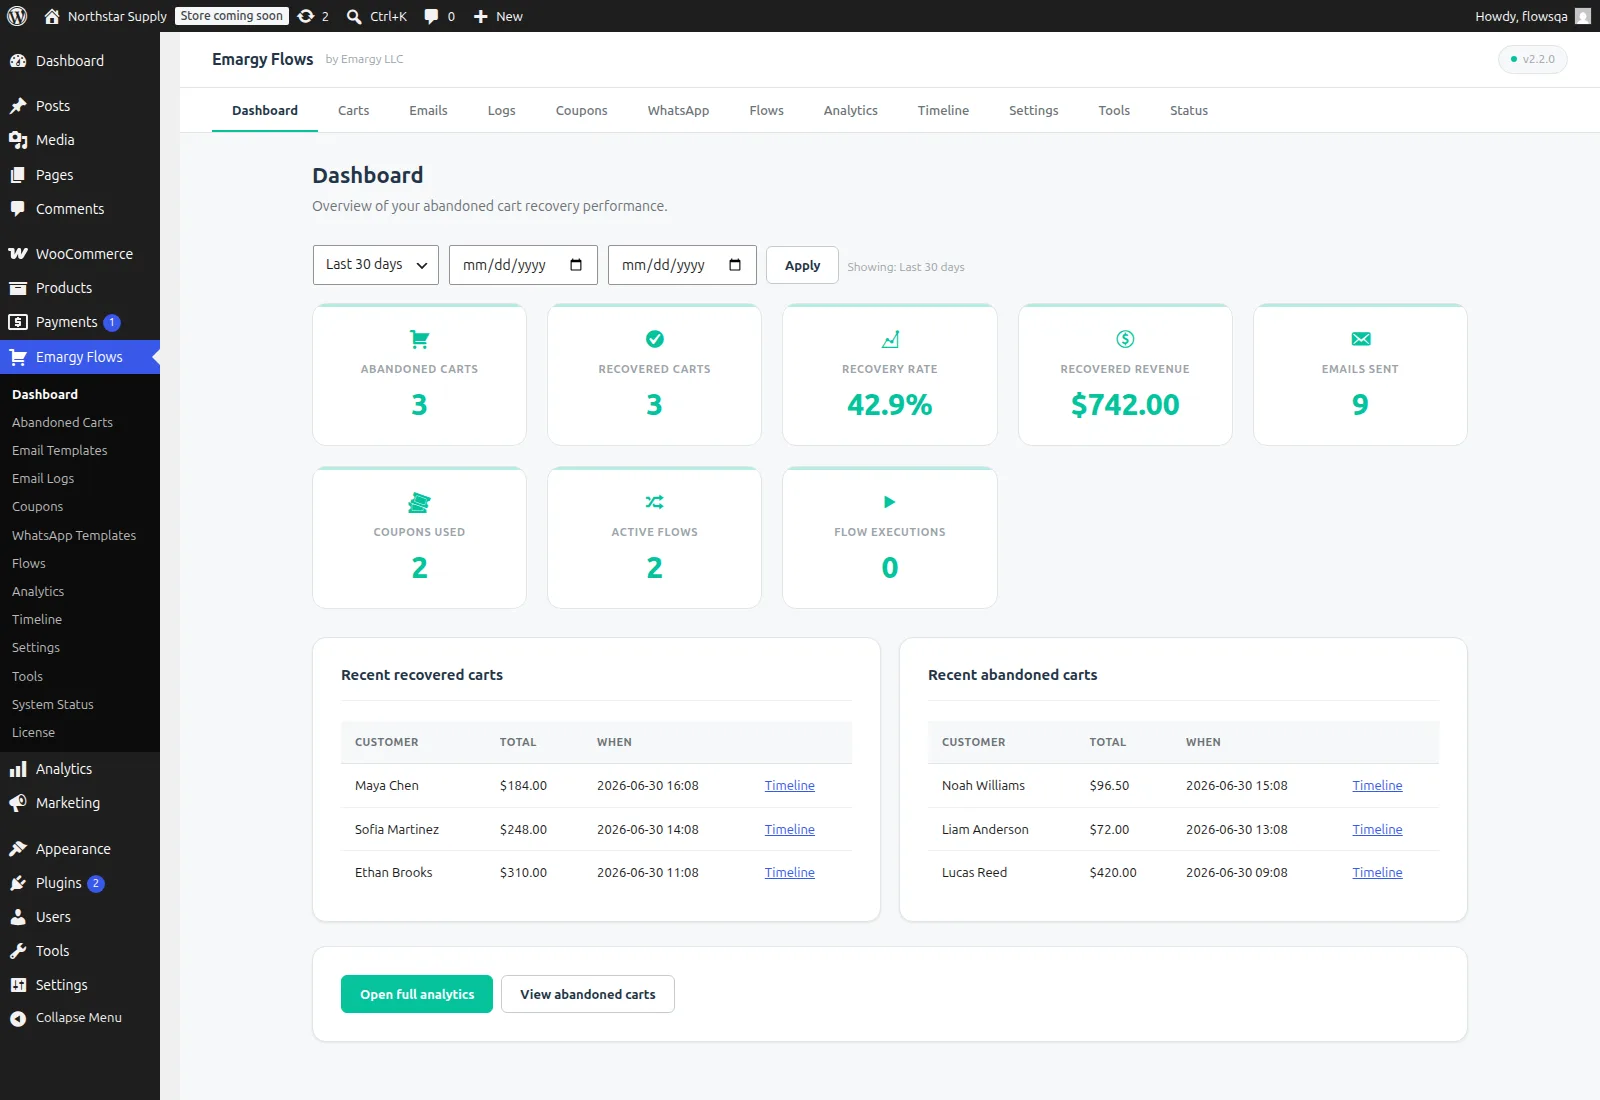1600x1100 pixels.
Task: Click the Products box icon in sidebar
Action: point(18,288)
